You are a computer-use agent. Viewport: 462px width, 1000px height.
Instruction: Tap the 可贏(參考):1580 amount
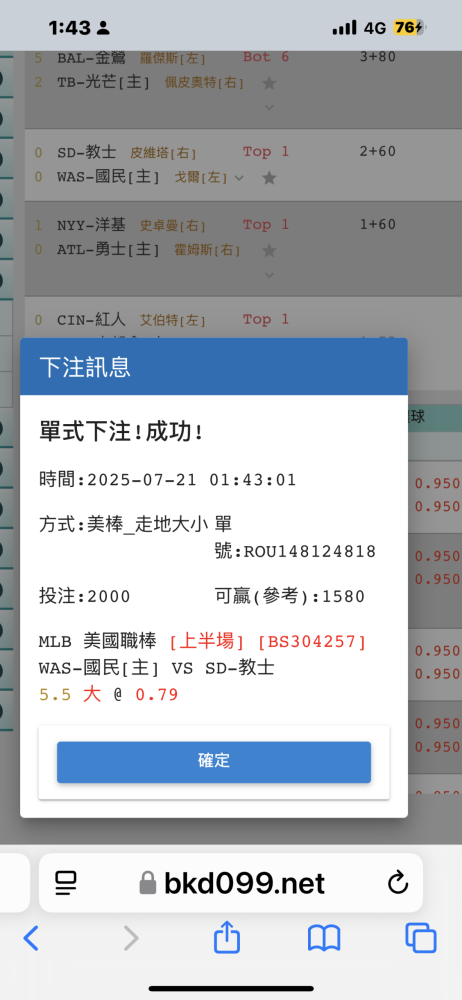pyautogui.click(x=290, y=597)
